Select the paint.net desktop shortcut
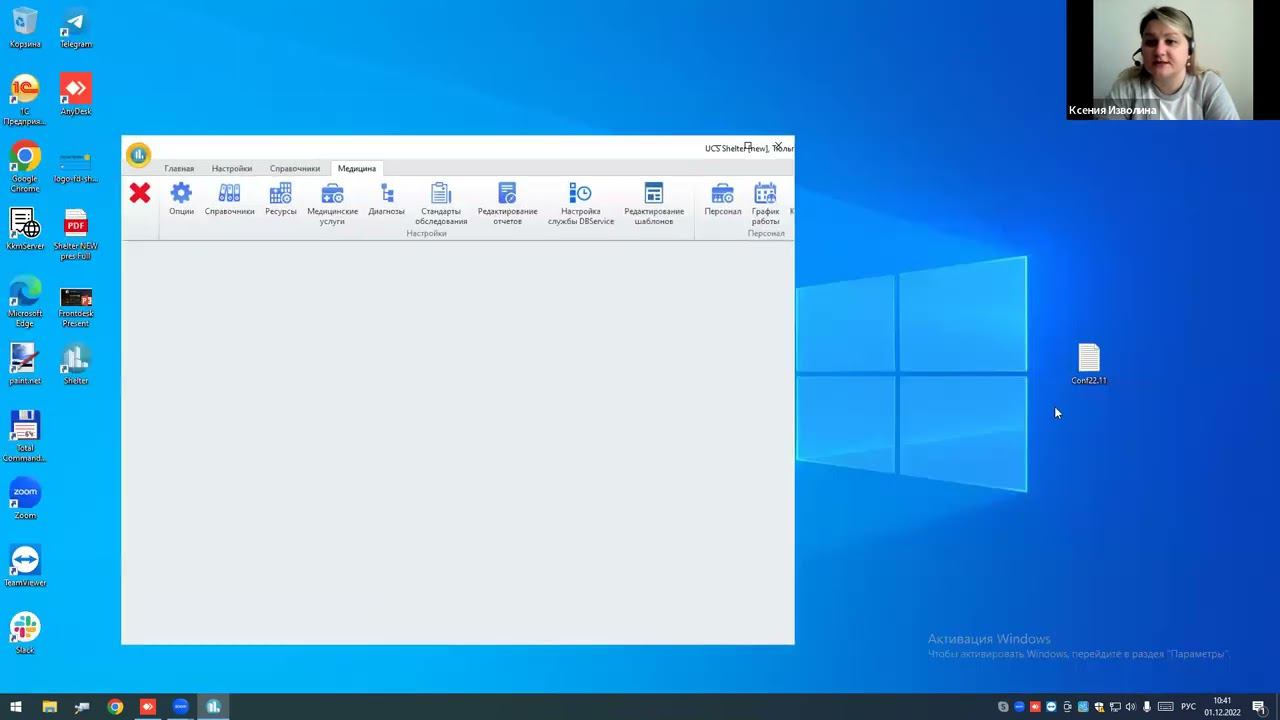 [25, 364]
